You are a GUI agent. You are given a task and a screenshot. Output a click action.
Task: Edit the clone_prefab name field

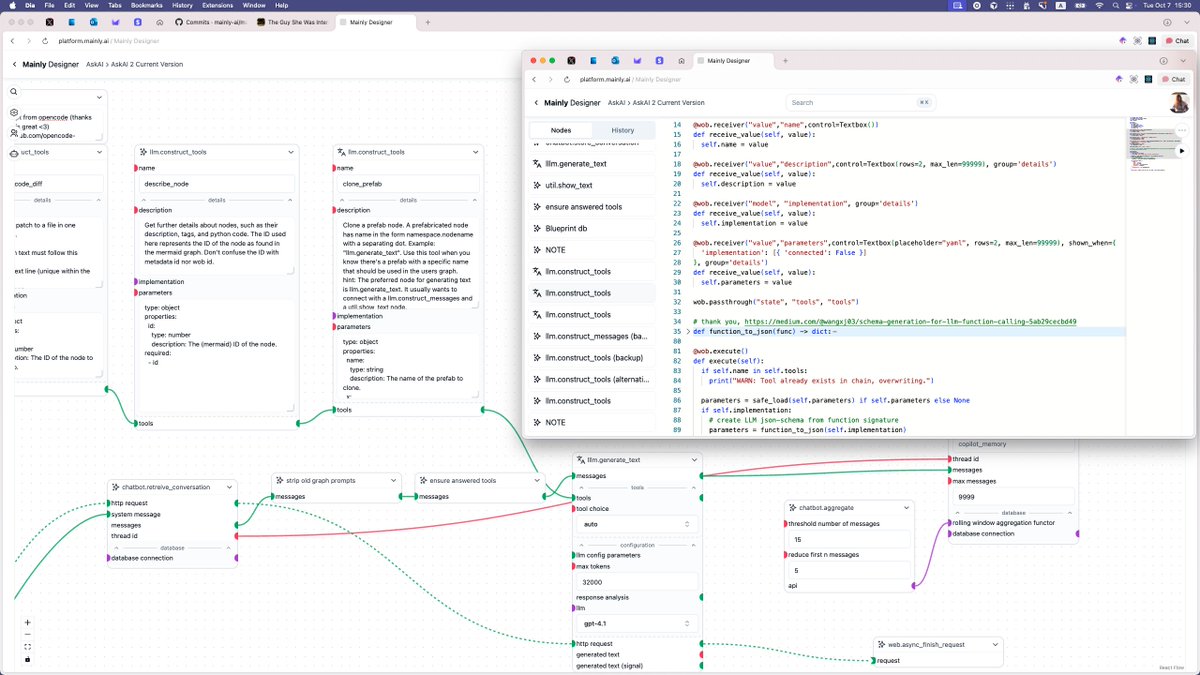pos(410,184)
